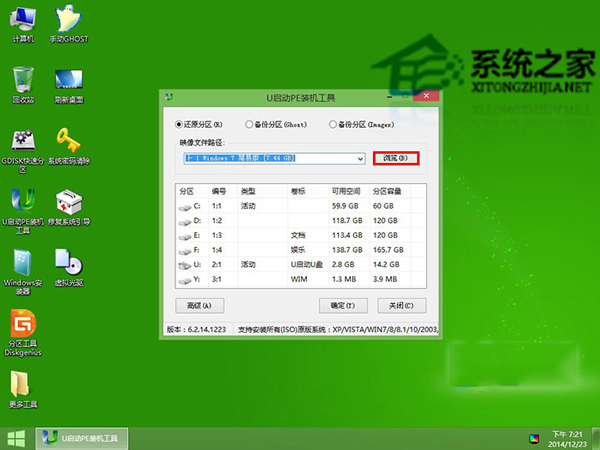Minimize the U启动PE装机工具 window
This screenshot has height=450, width=600.
pyautogui.click(x=390, y=96)
